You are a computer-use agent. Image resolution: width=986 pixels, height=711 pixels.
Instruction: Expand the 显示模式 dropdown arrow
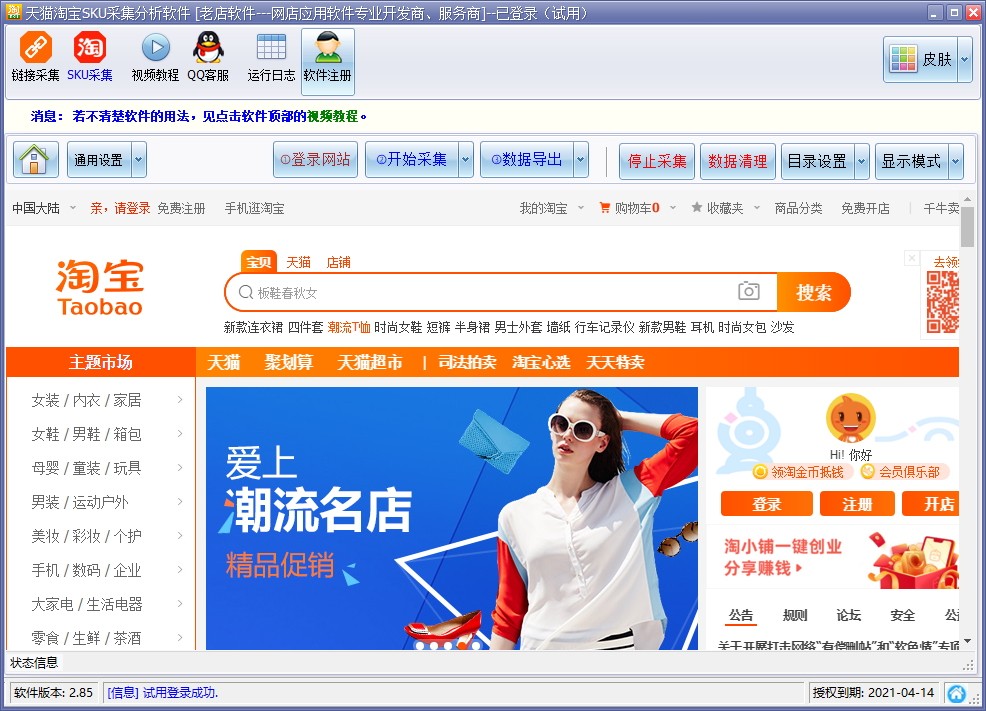pos(956,162)
